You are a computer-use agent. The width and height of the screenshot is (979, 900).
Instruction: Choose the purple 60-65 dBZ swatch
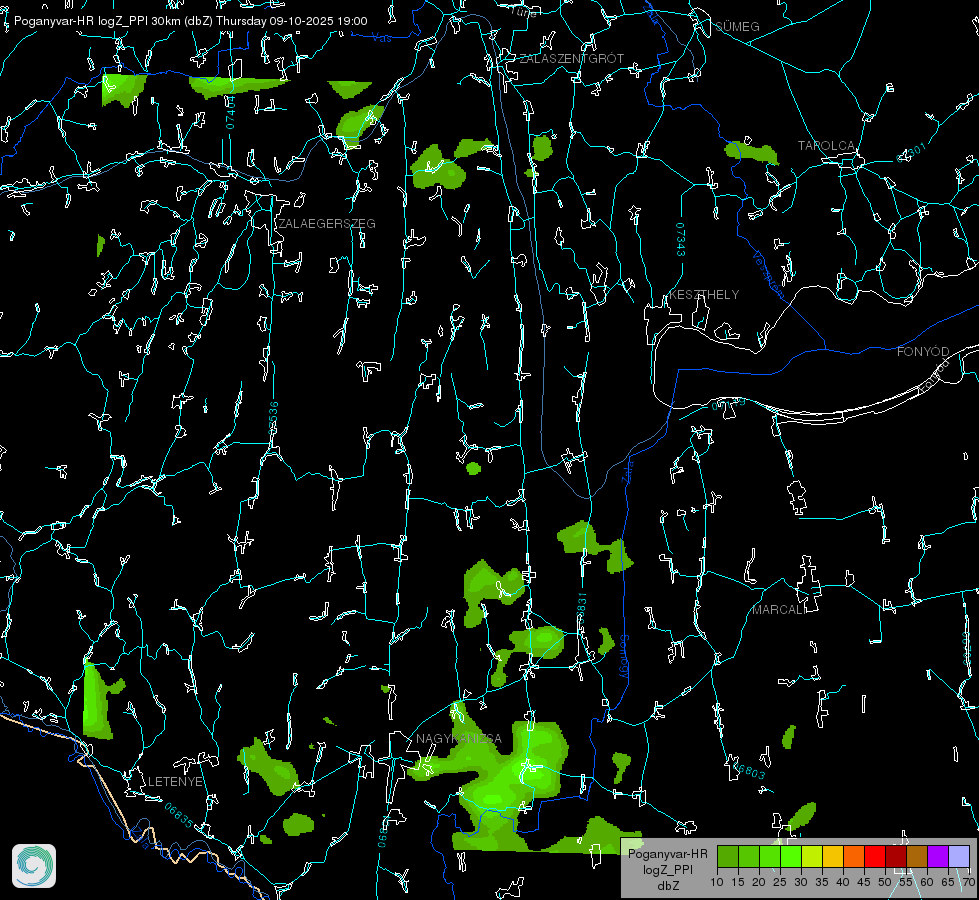click(938, 856)
